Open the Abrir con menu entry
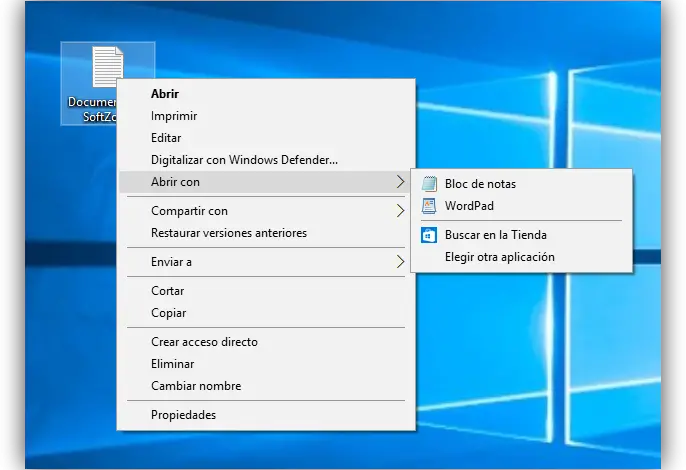The height and width of the screenshot is (470, 686). point(265,182)
